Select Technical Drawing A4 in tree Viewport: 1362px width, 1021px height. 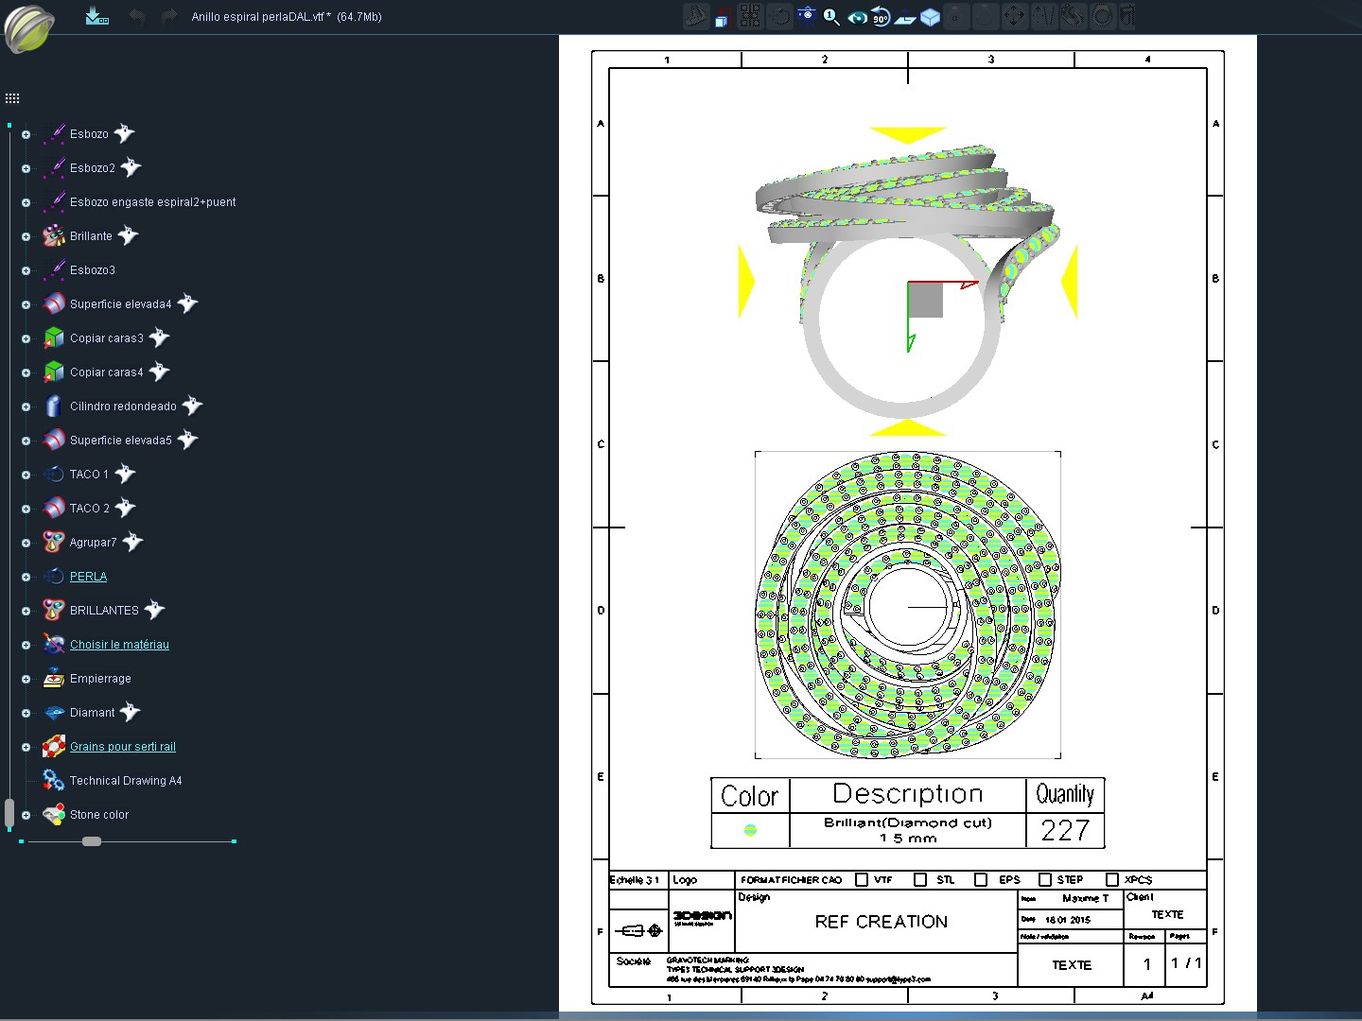click(125, 781)
